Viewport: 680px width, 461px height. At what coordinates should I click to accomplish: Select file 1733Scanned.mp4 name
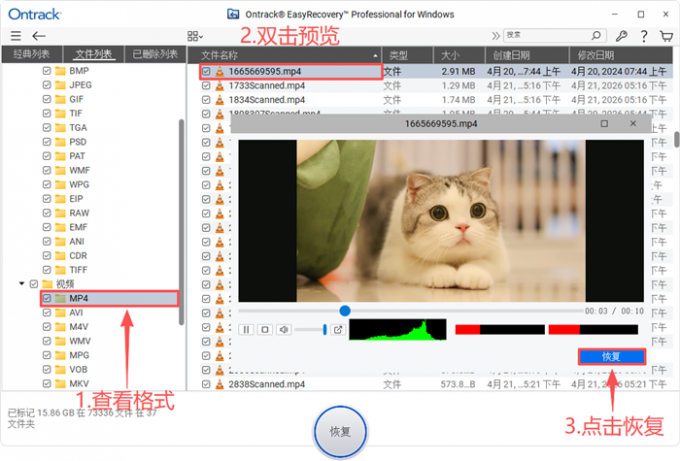267,86
